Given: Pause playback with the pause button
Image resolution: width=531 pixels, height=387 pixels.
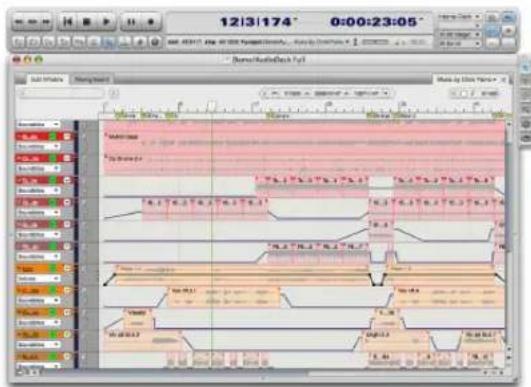Looking at the screenshot, I should point(131,22).
